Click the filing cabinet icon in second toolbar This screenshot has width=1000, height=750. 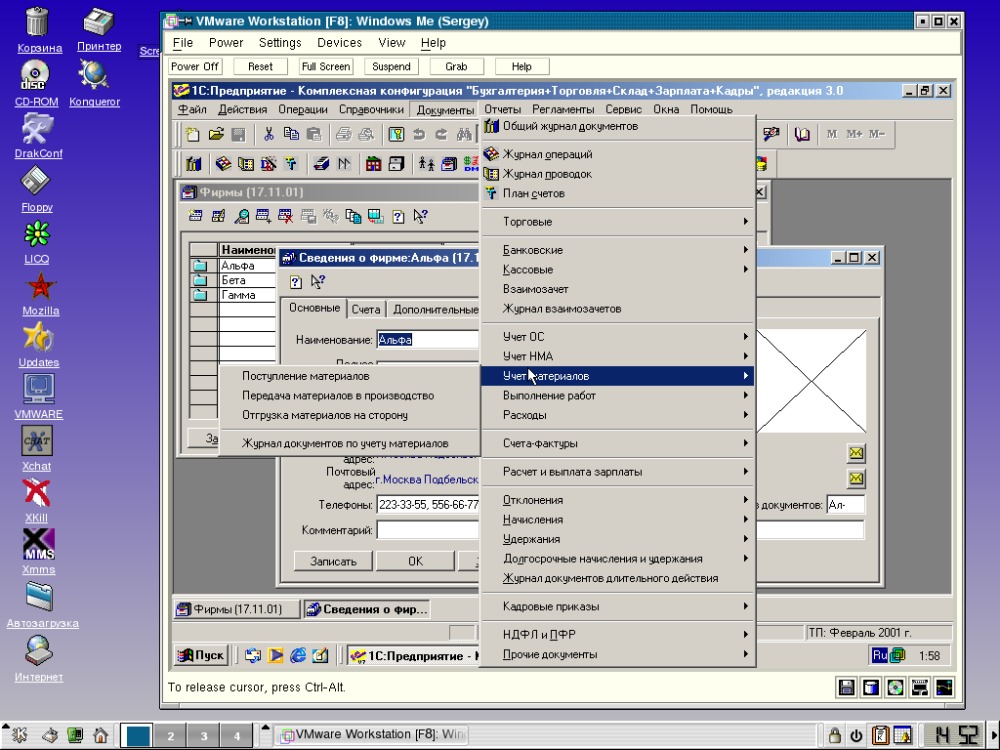[x=396, y=164]
